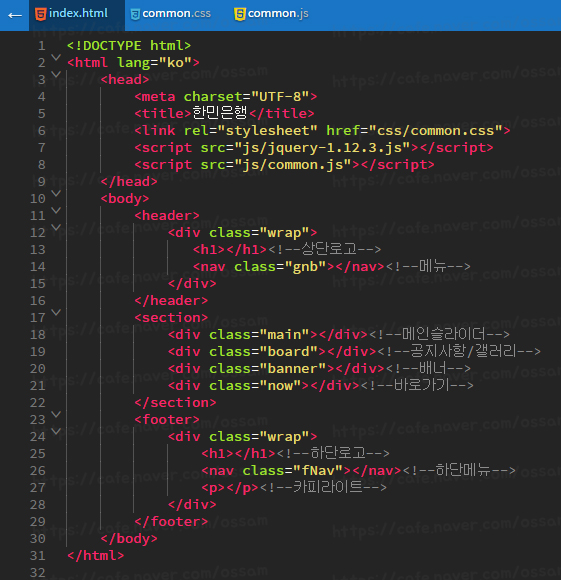Click the HTML5 icon on index.html tab
561x580 pixels.
(x=40, y=14)
